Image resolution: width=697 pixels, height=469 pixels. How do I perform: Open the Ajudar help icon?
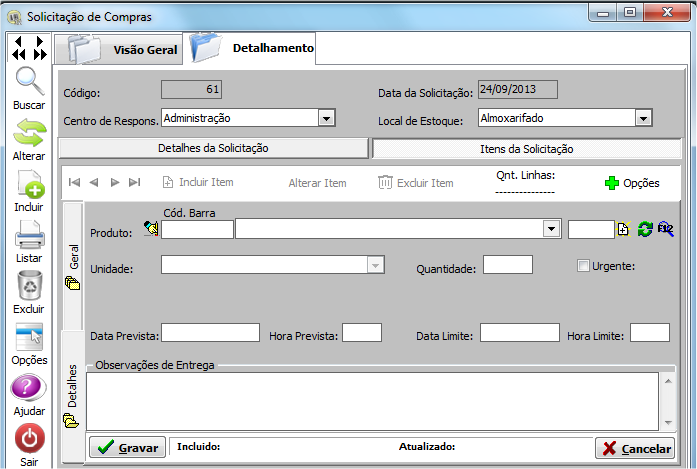click(28, 389)
